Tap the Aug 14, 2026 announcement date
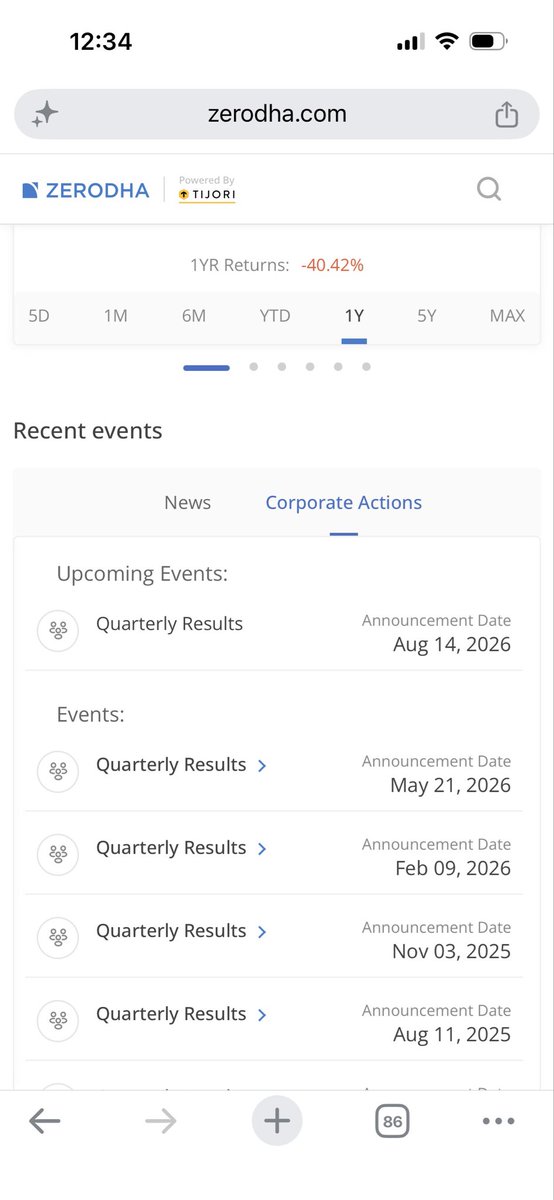This screenshot has width=554, height=1200. pos(452,645)
